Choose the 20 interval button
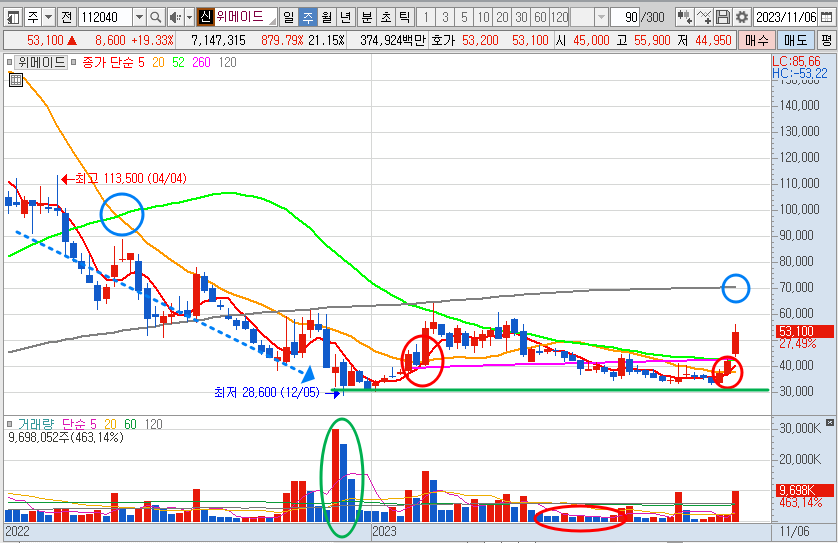This screenshot has height=543, width=838. point(502,18)
